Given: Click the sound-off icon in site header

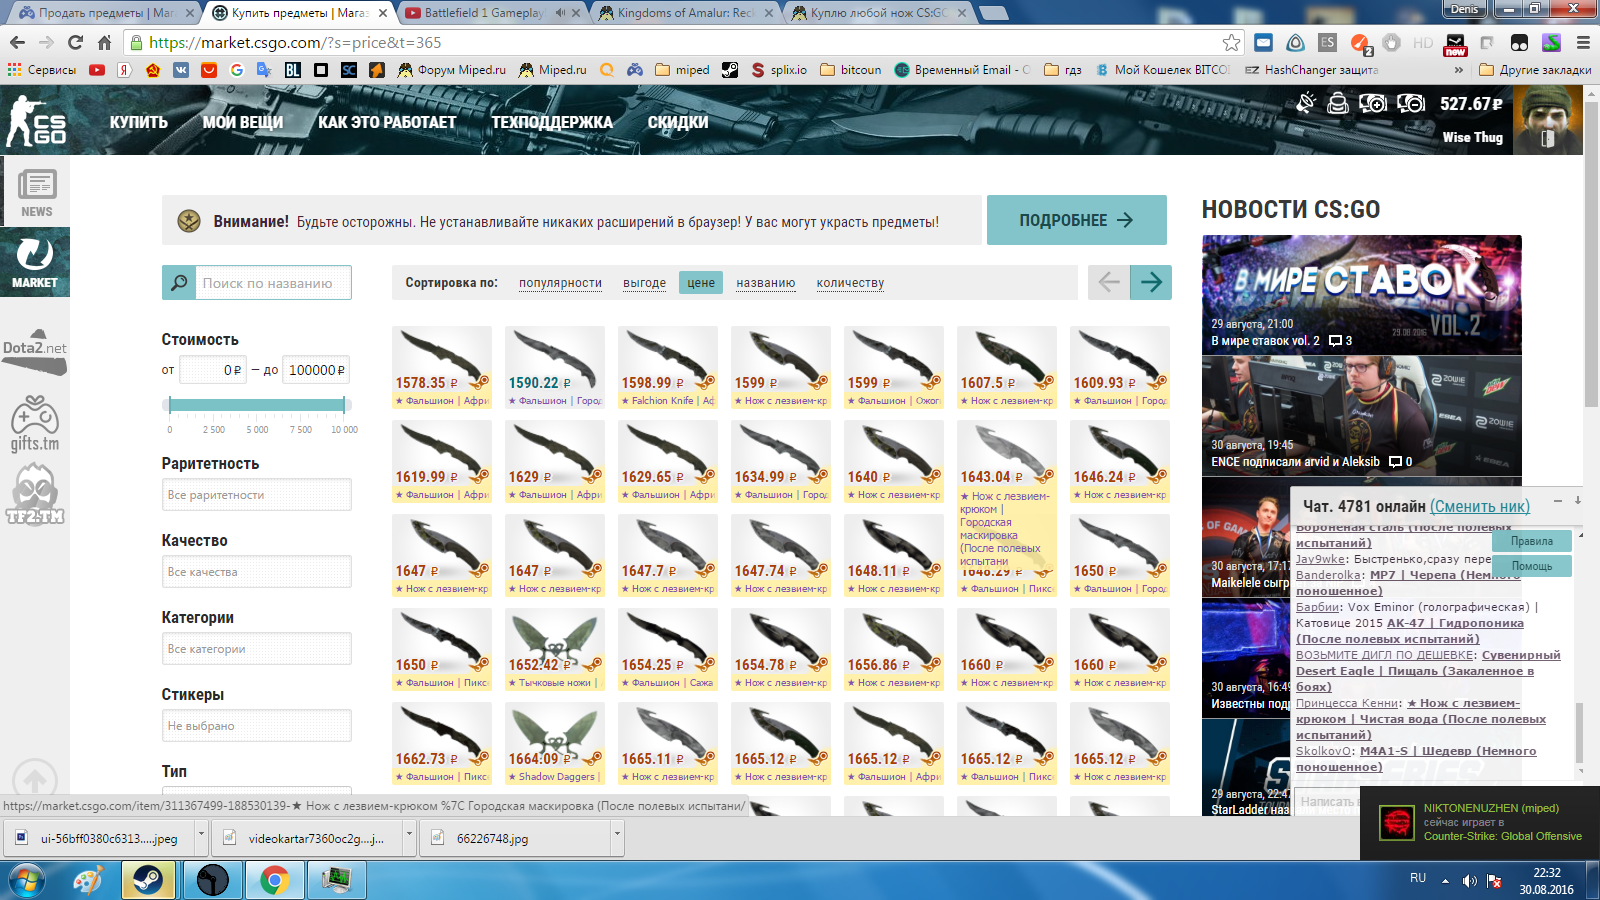Looking at the screenshot, I should (x=1306, y=103).
